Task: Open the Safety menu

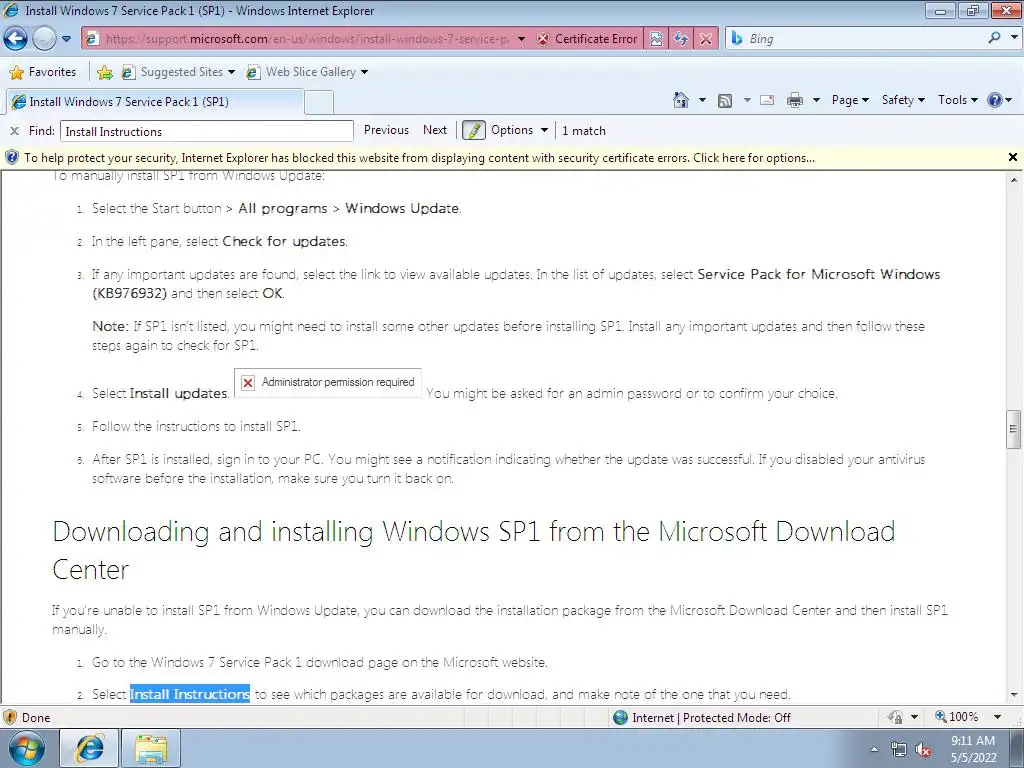Action: pyautogui.click(x=903, y=100)
